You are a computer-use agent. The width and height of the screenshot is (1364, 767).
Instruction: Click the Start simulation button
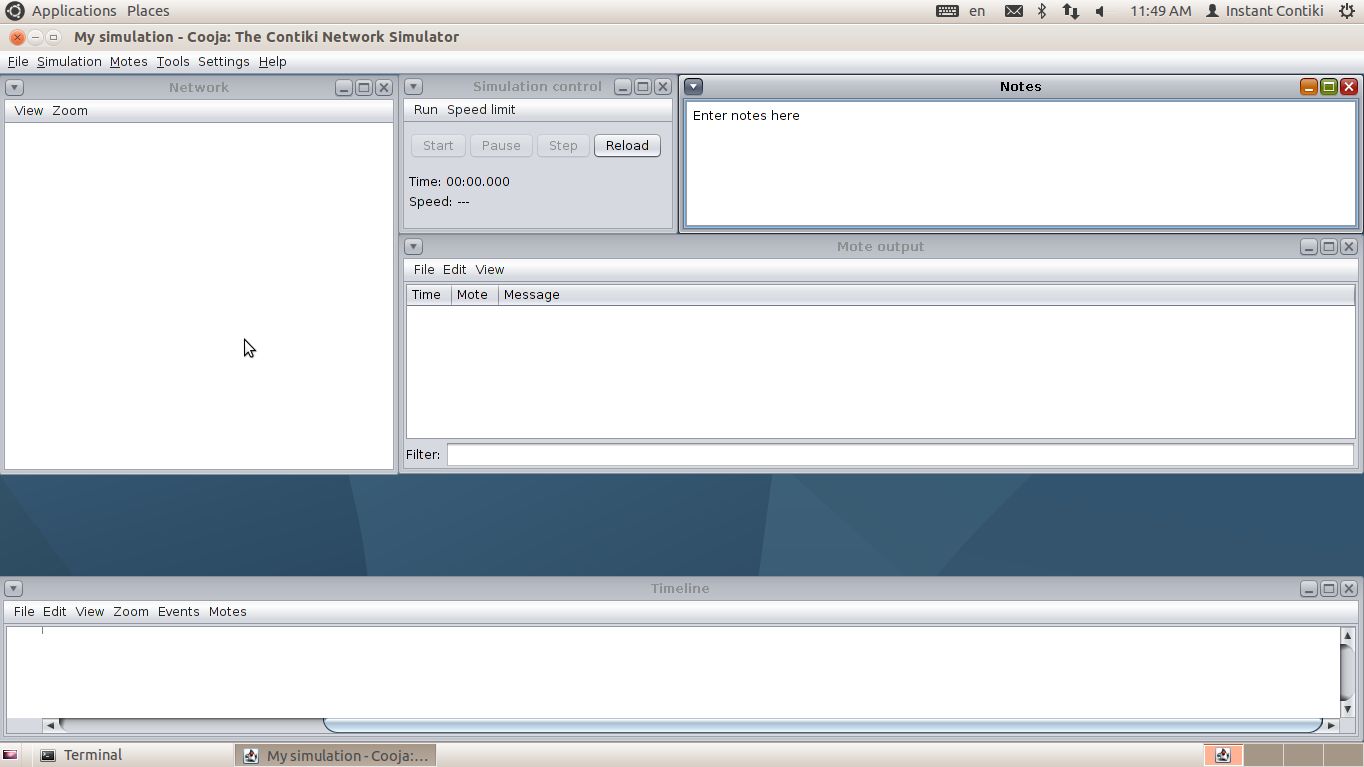pos(438,146)
